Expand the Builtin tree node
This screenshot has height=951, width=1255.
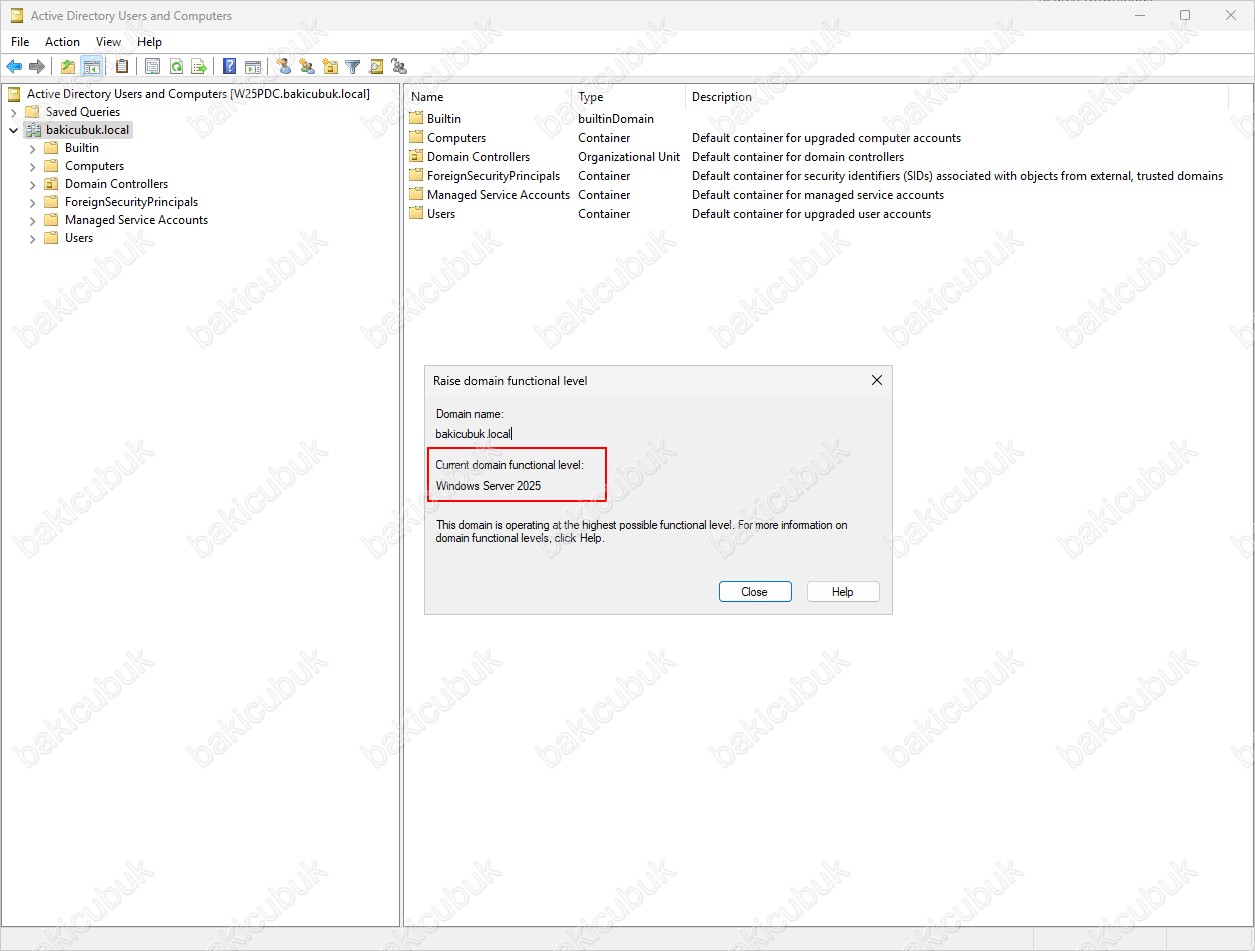click(32, 148)
